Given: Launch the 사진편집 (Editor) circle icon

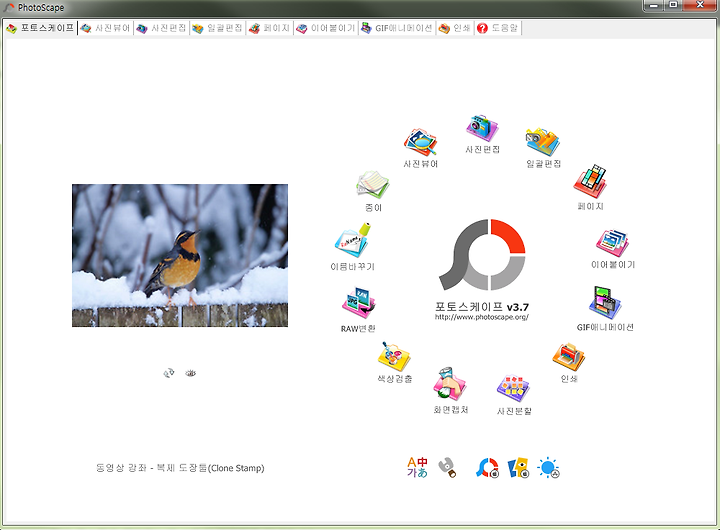Looking at the screenshot, I should tap(482, 128).
